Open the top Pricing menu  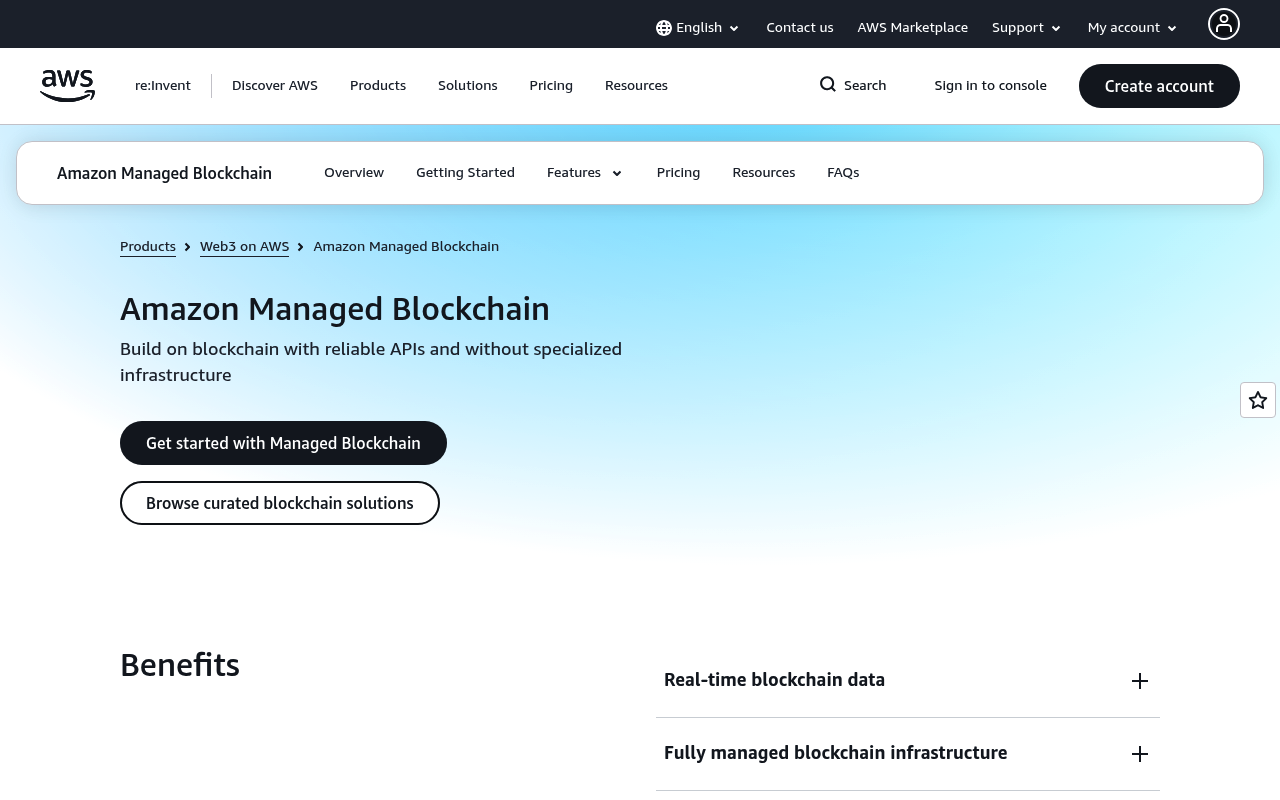551,86
